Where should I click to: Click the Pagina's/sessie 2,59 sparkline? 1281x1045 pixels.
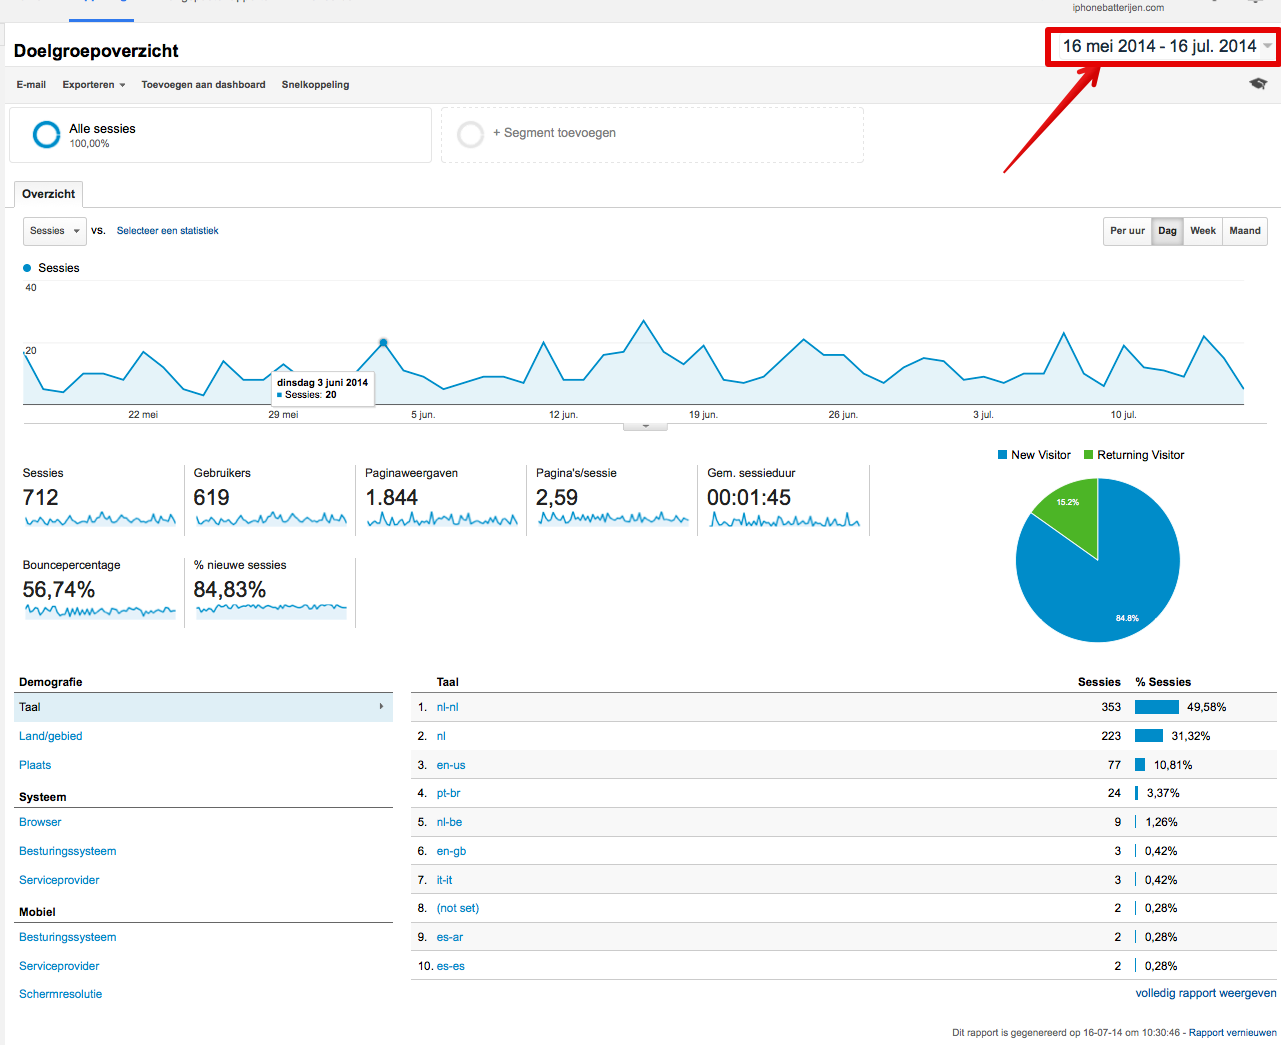tap(613, 518)
